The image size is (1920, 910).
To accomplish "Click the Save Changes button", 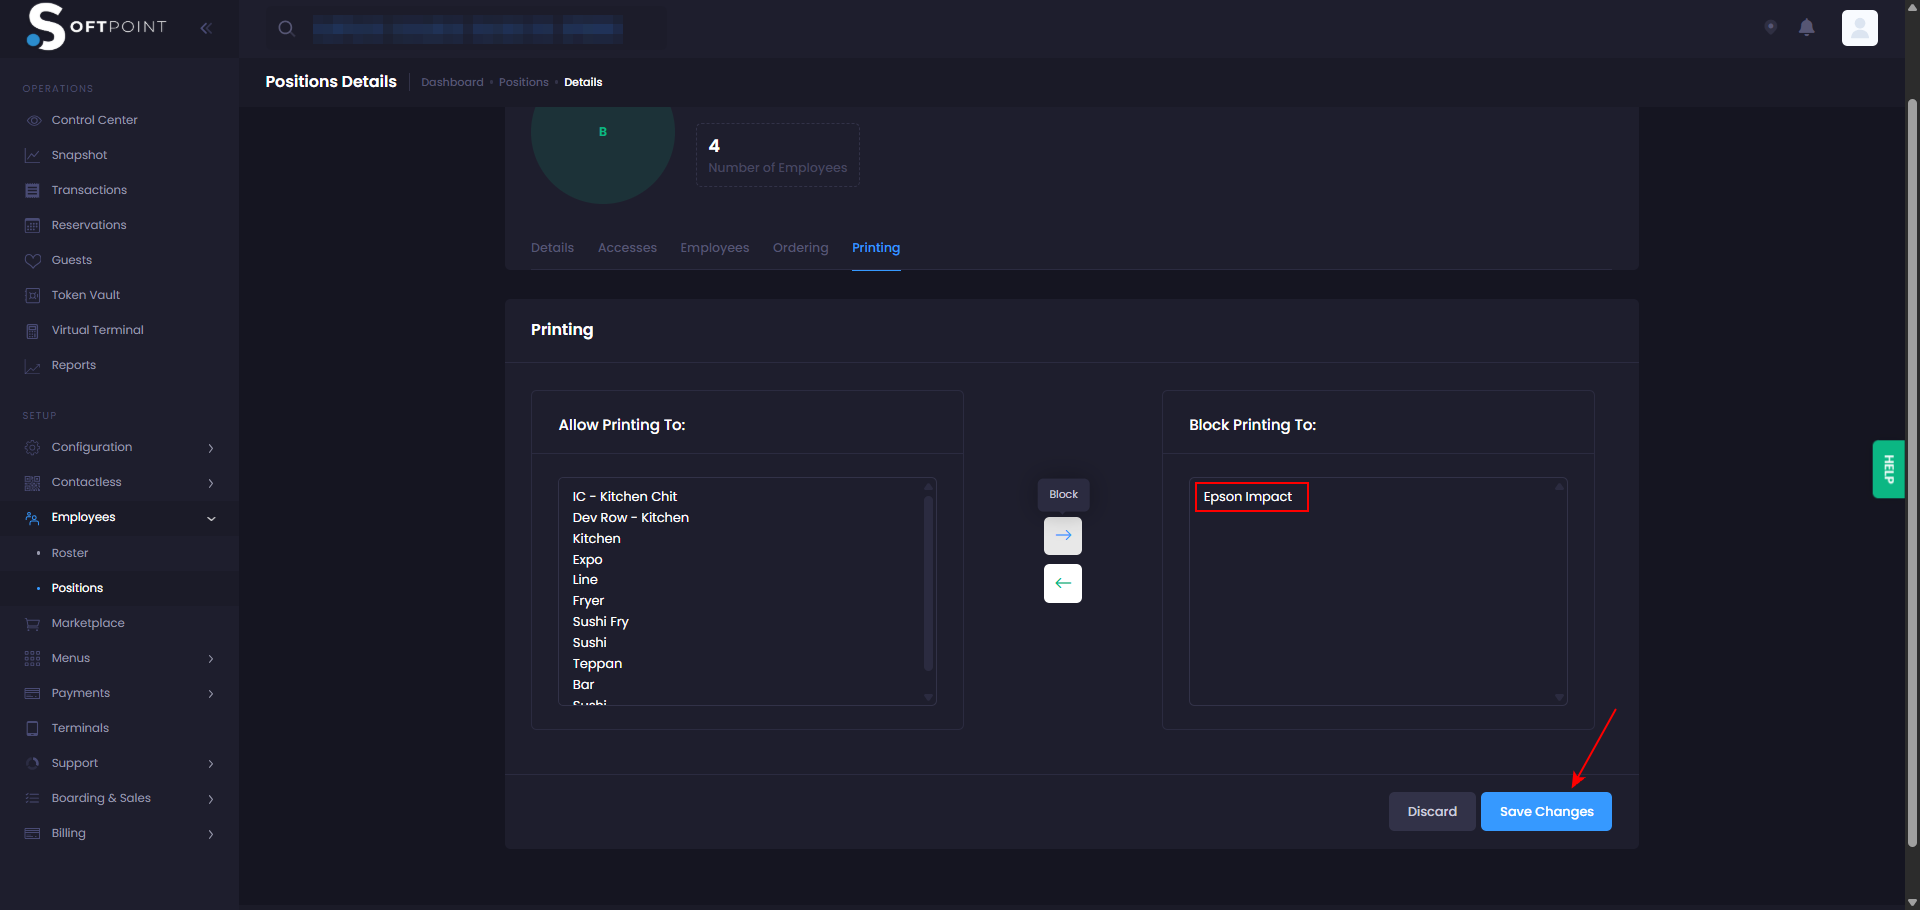I will pos(1545,811).
